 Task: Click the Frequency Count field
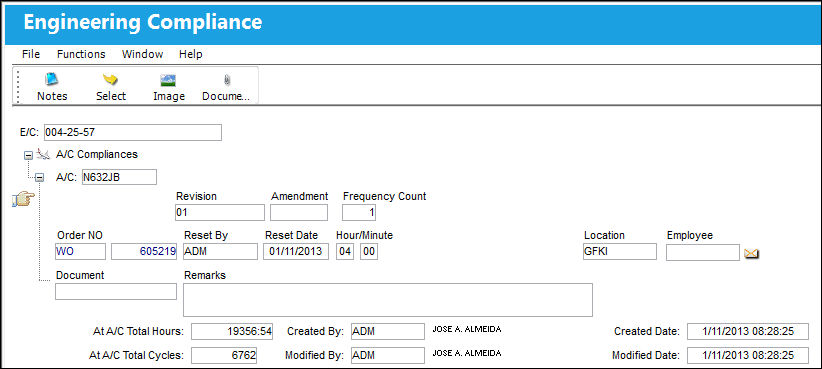coord(359,213)
